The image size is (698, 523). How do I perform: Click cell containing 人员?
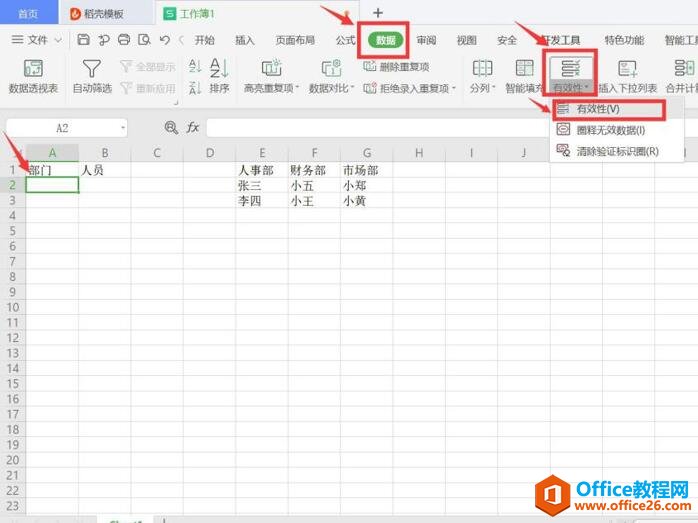(105, 170)
